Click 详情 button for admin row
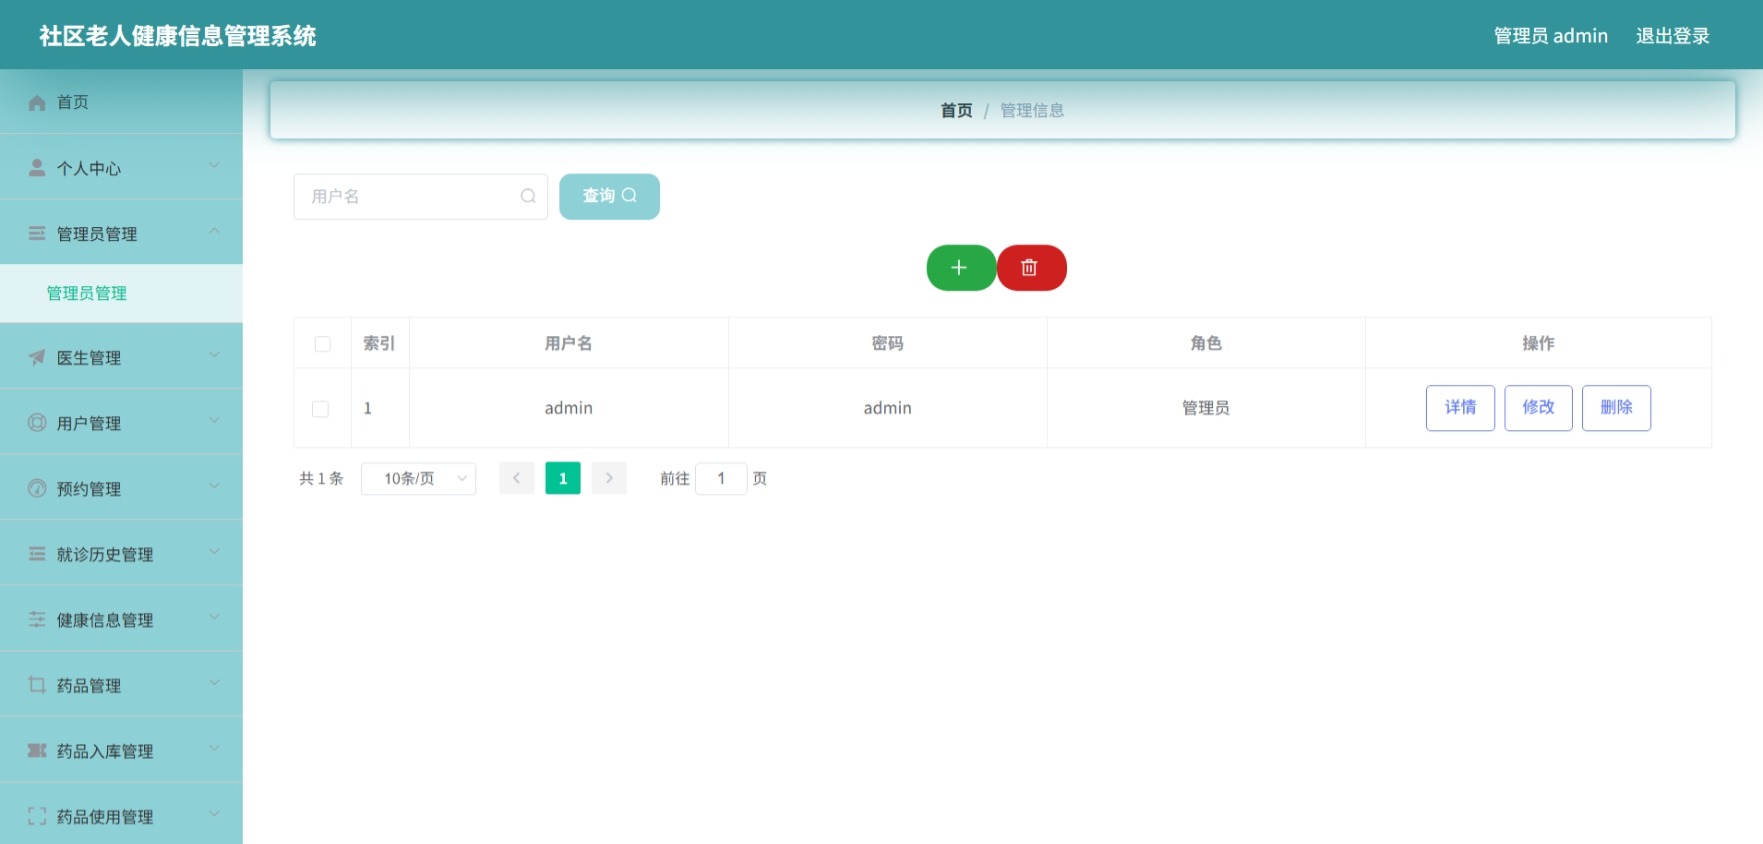 coord(1460,408)
